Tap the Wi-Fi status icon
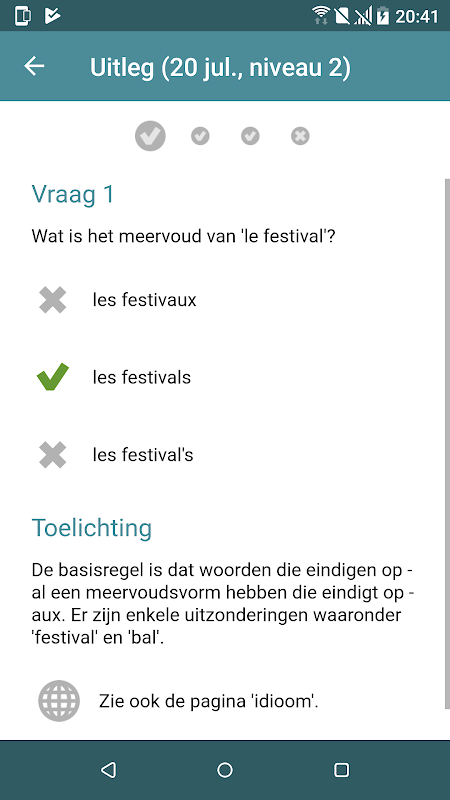Screen dimensions: 450x800 [321, 15]
